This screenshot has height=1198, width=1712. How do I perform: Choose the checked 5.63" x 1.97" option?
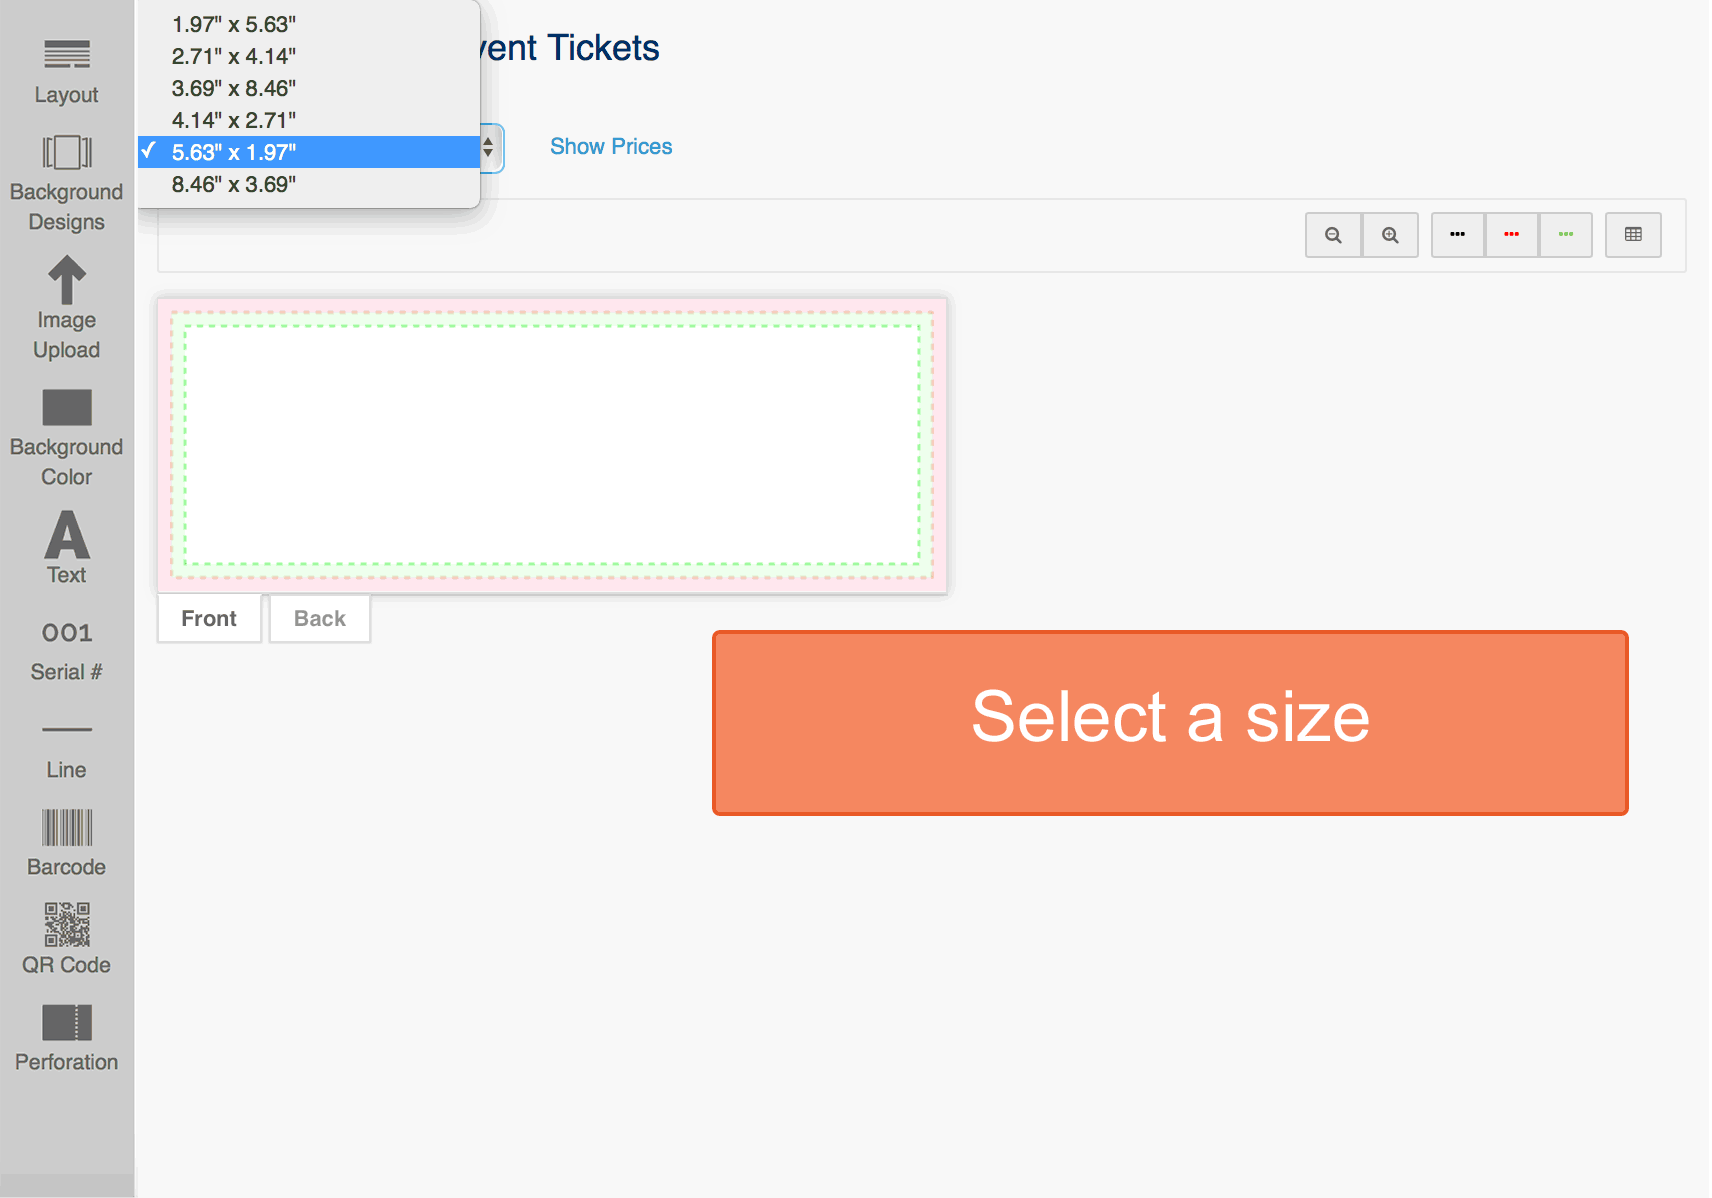click(309, 152)
